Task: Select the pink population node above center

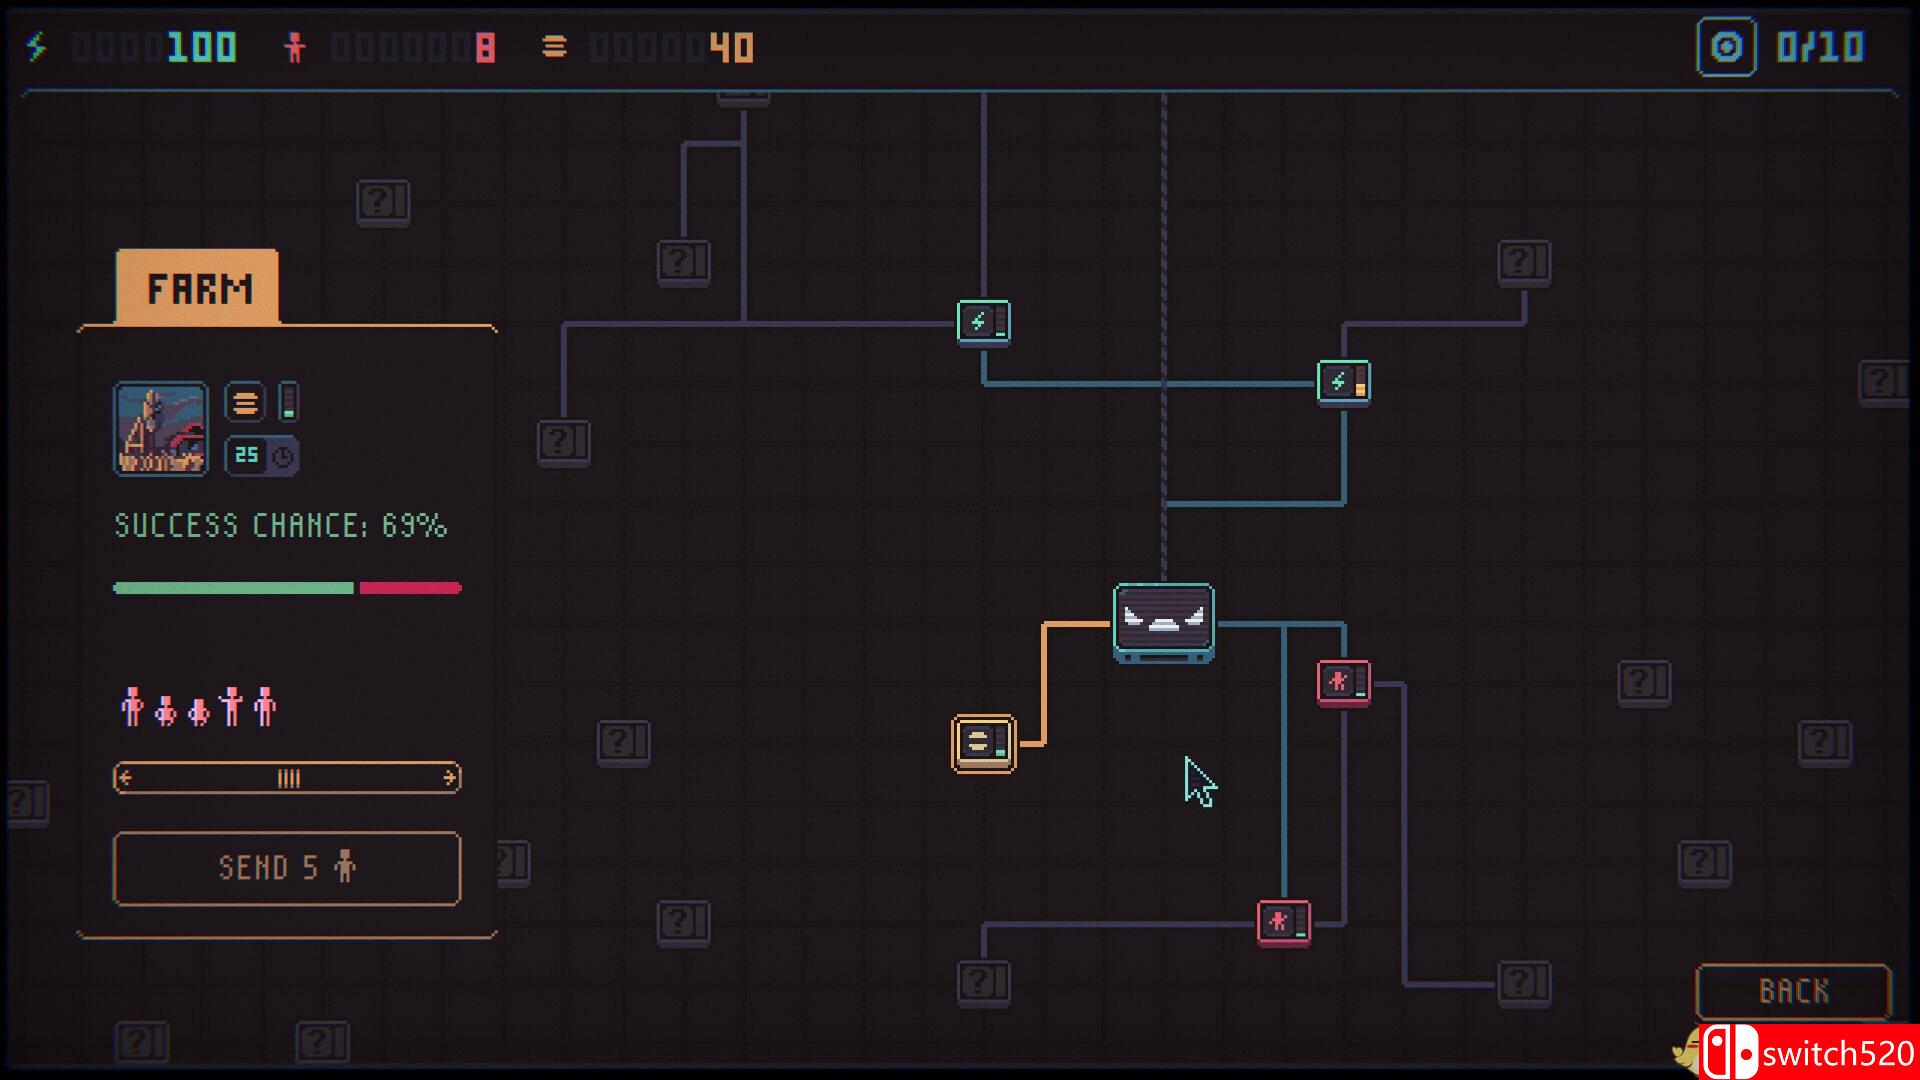Action: (x=1345, y=682)
